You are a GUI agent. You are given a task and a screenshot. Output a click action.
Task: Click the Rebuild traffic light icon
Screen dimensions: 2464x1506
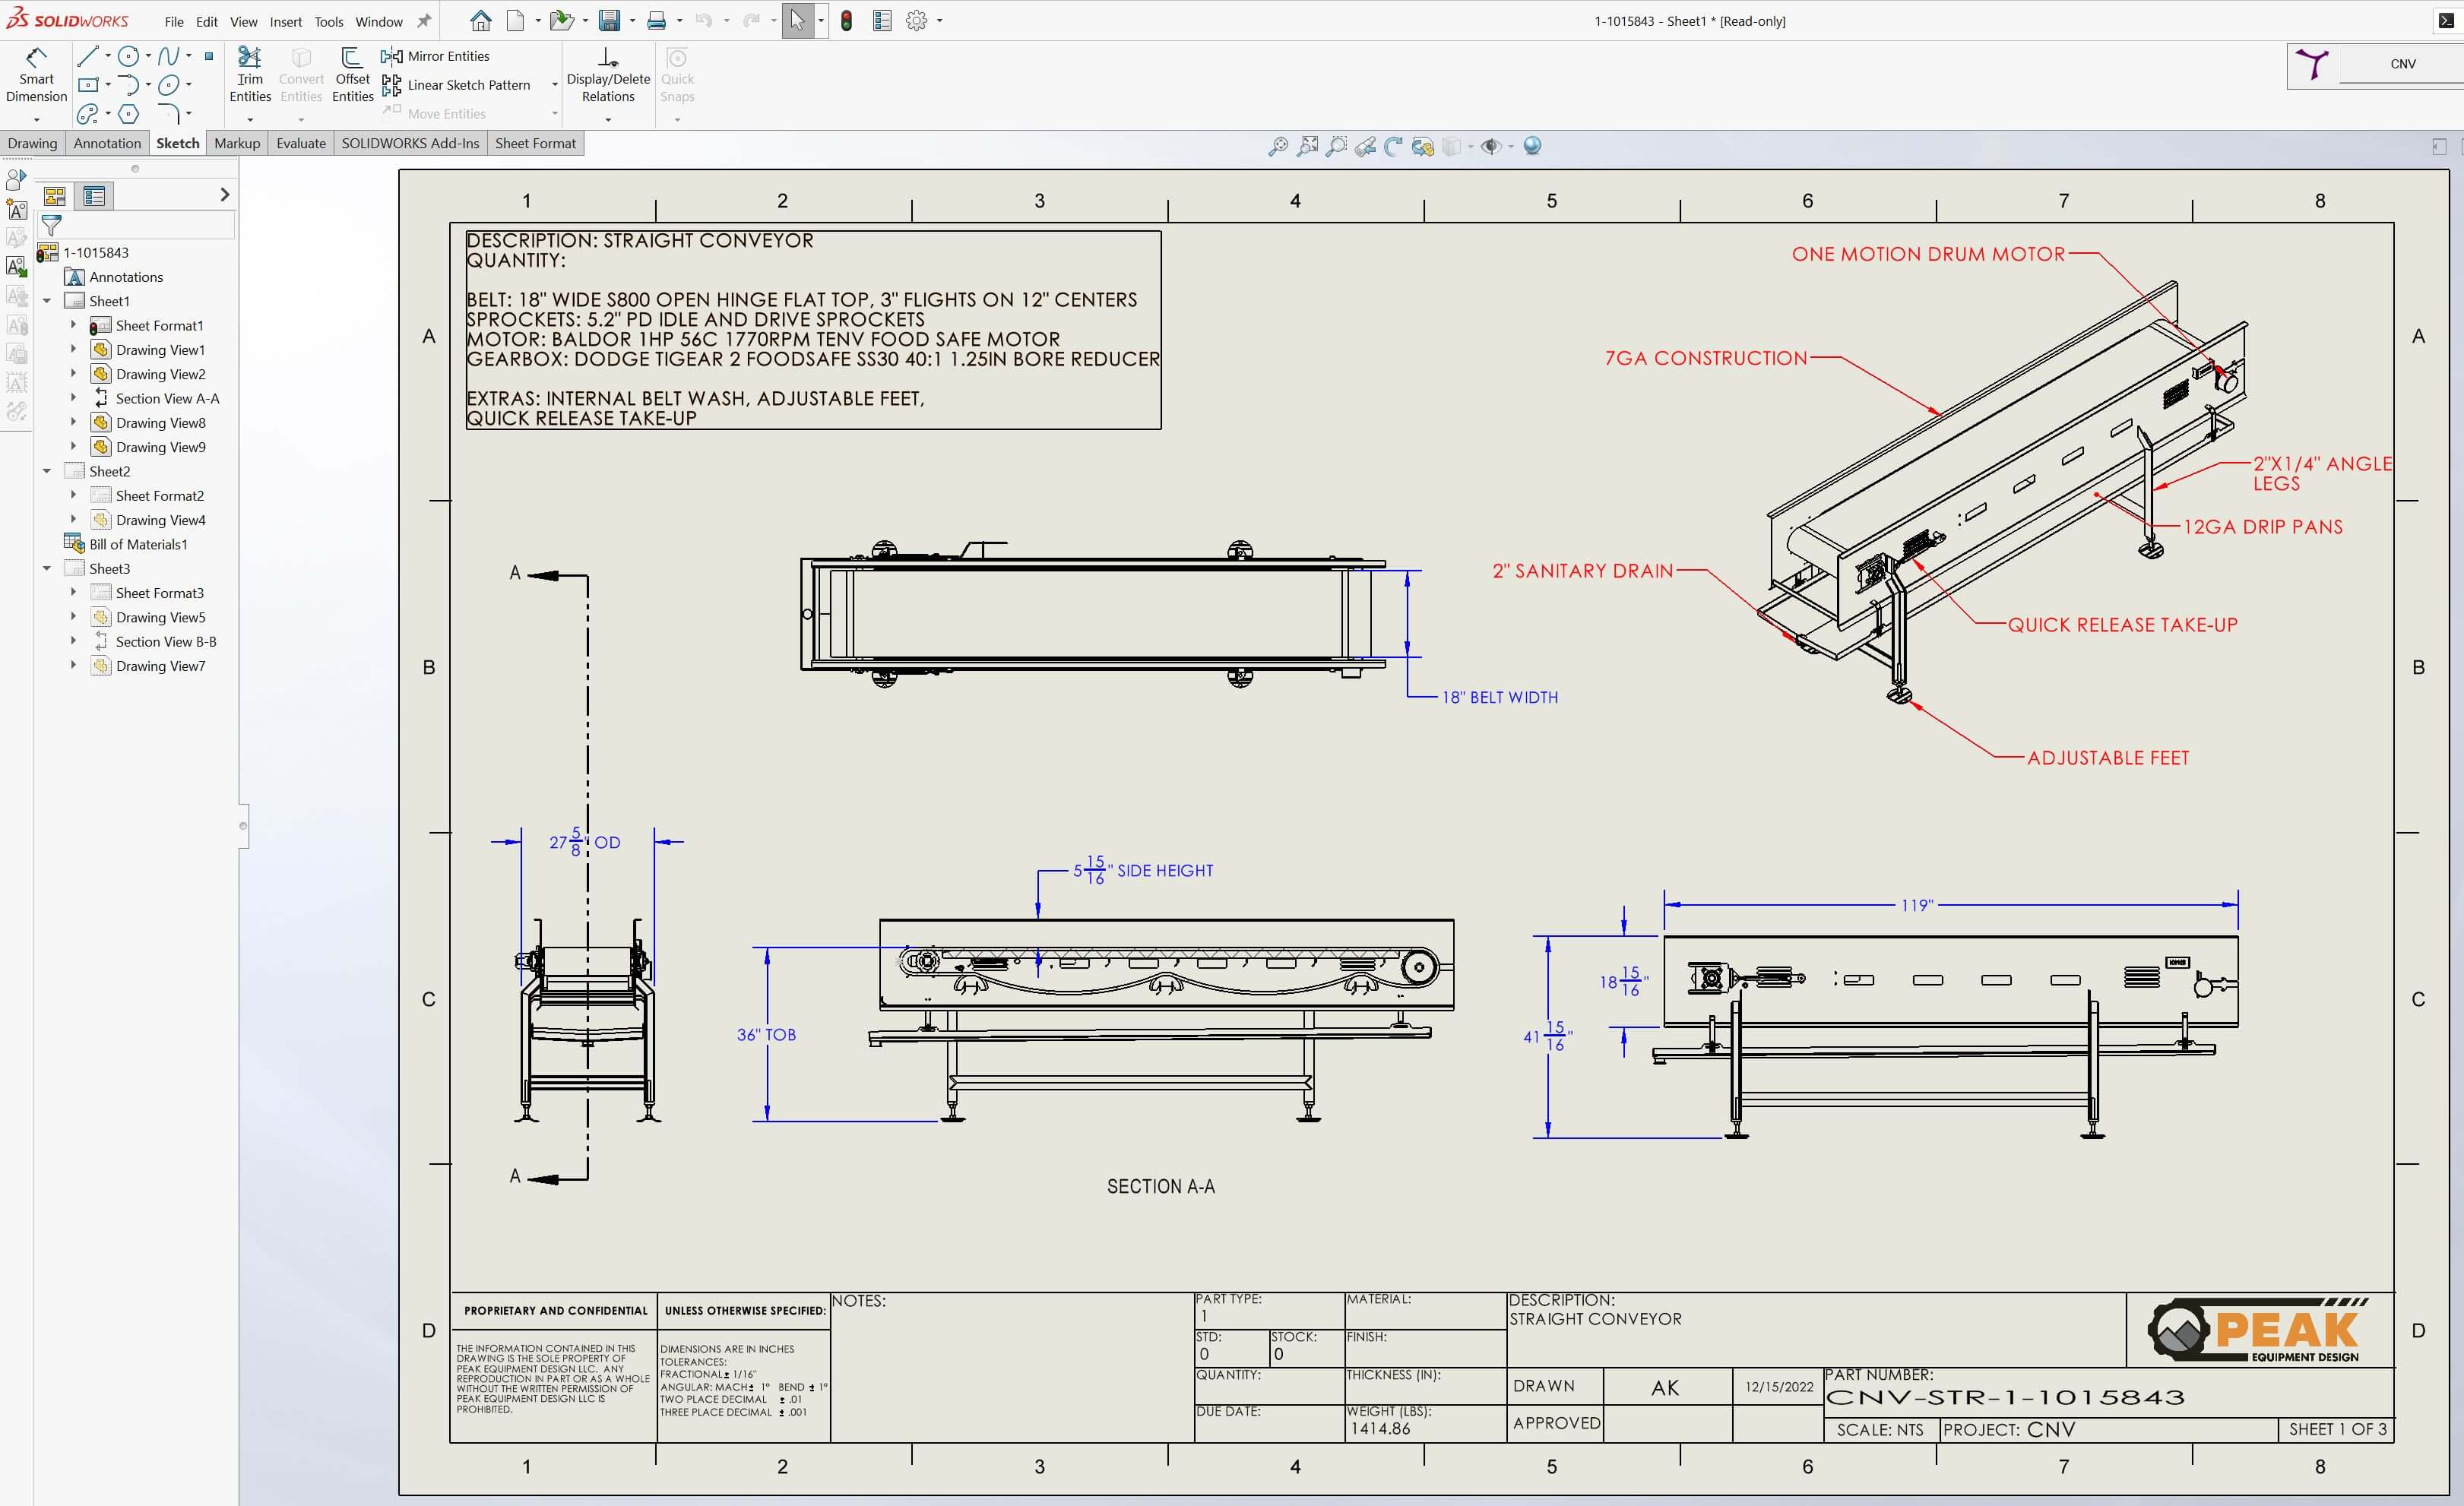(x=846, y=21)
